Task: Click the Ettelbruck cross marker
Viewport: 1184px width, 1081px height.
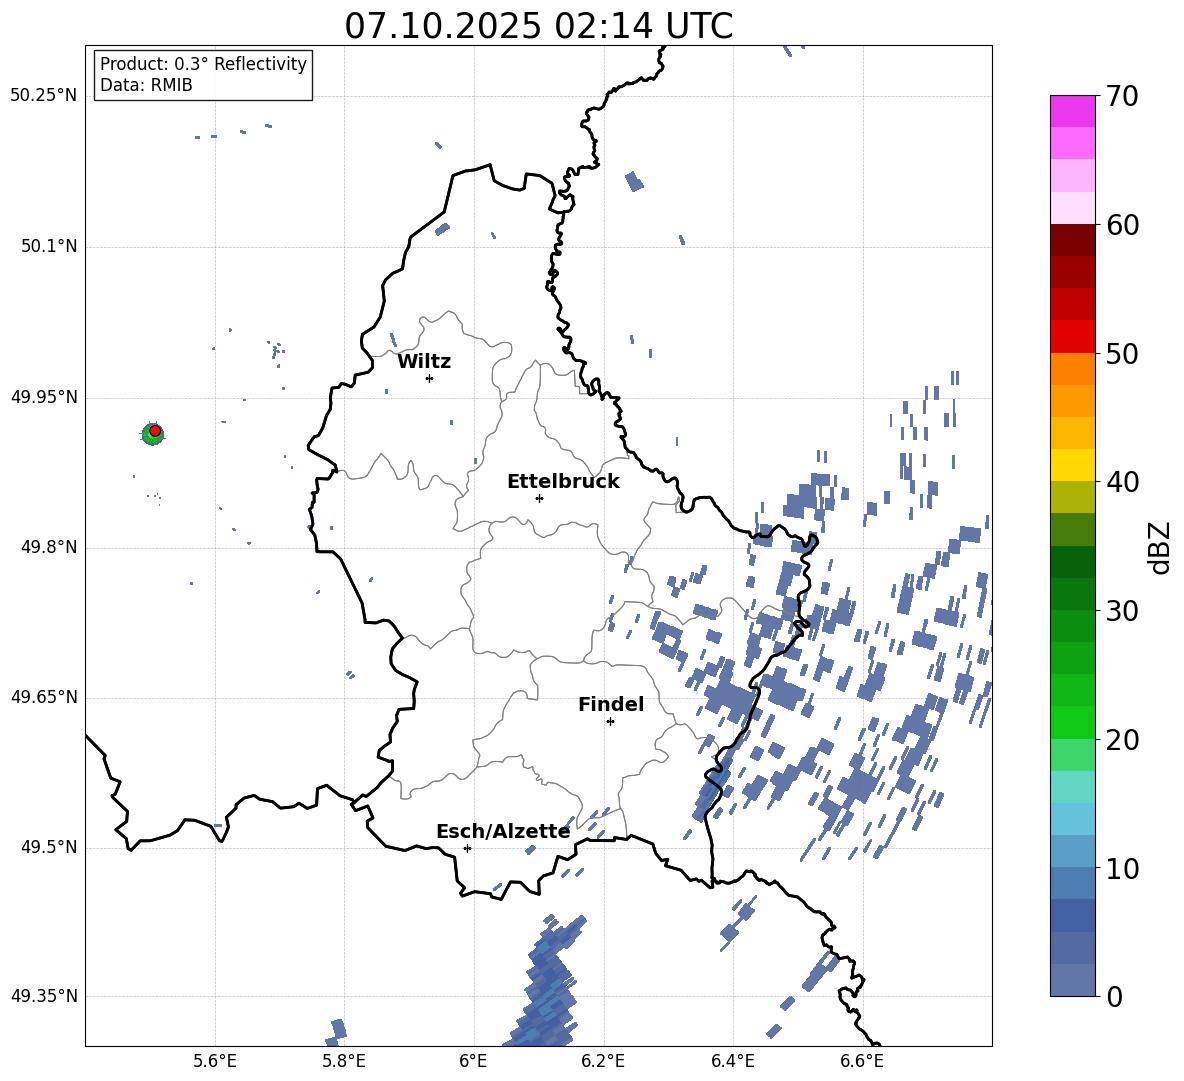Action: click(x=539, y=498)
